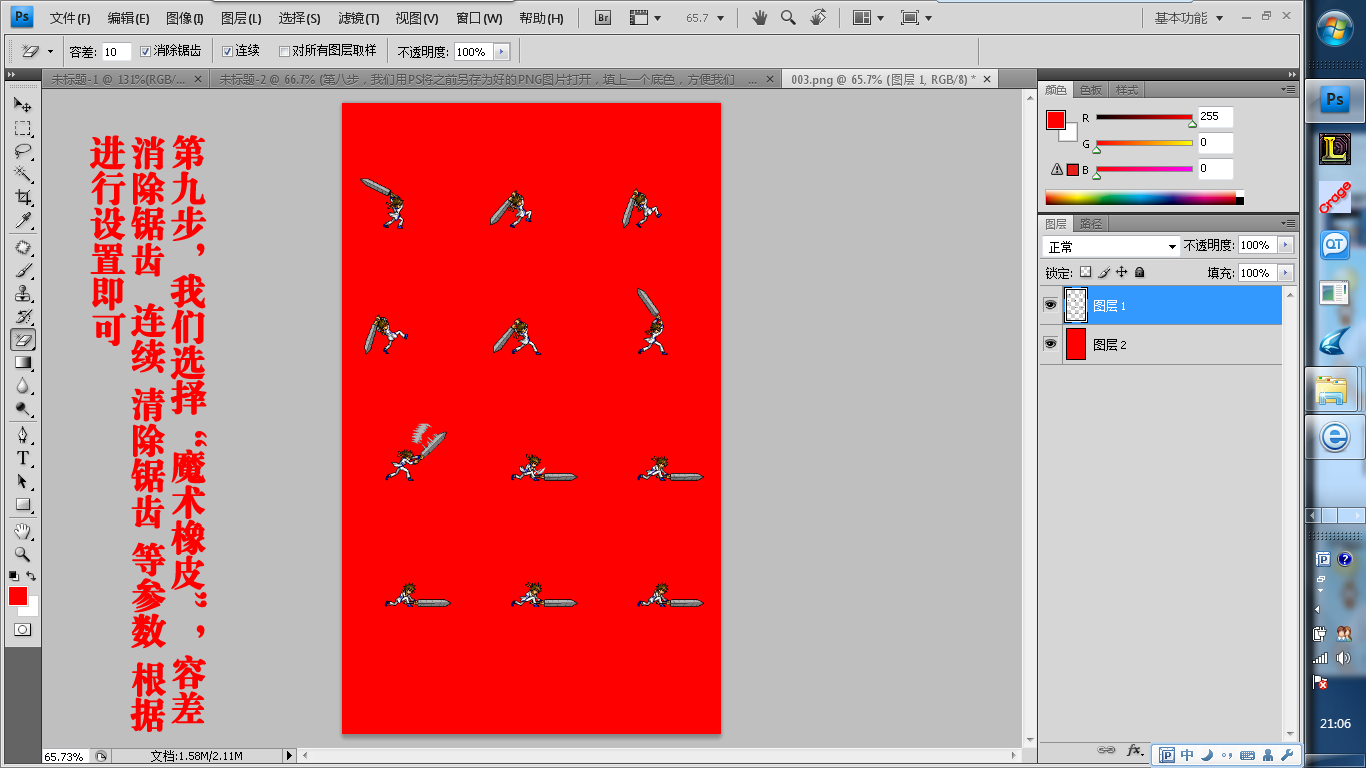Click the link layers button
The width and height of the screenshot is (1366, 768).
point(1106,749)
